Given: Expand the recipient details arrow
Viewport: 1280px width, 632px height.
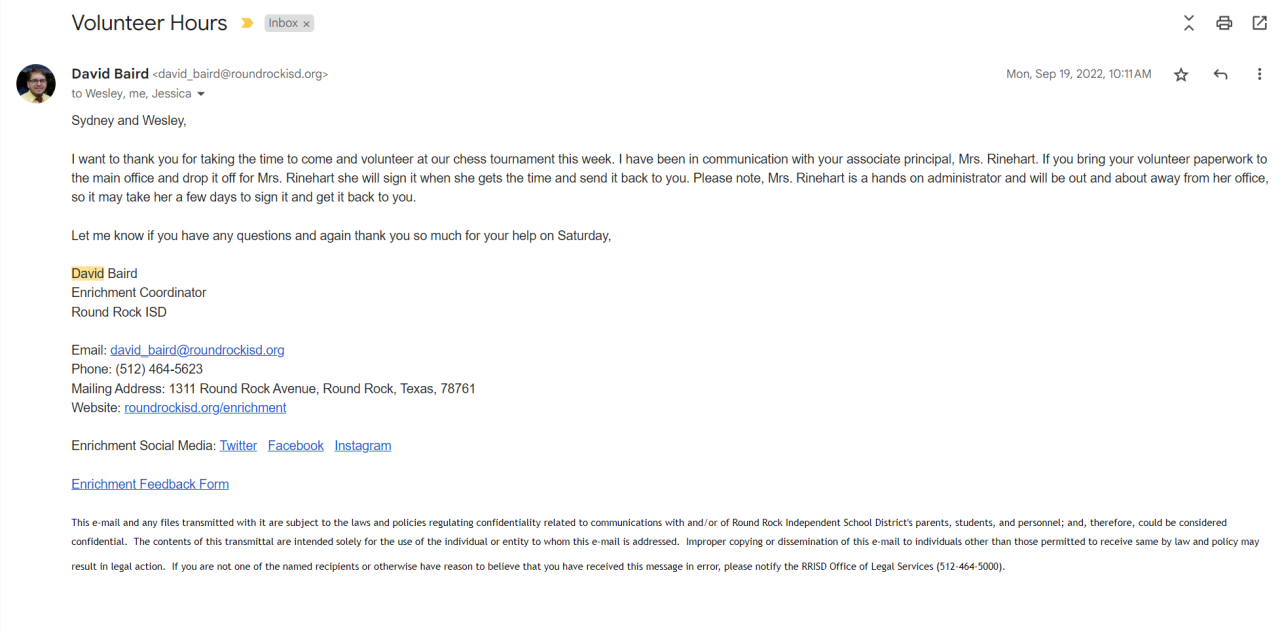Looking at the screenshot, I should pos(201,94).
